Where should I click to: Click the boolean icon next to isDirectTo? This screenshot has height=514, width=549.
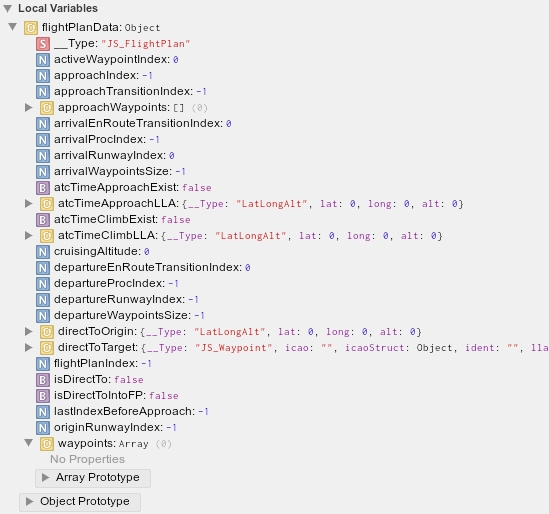click(x=43, y=380)
